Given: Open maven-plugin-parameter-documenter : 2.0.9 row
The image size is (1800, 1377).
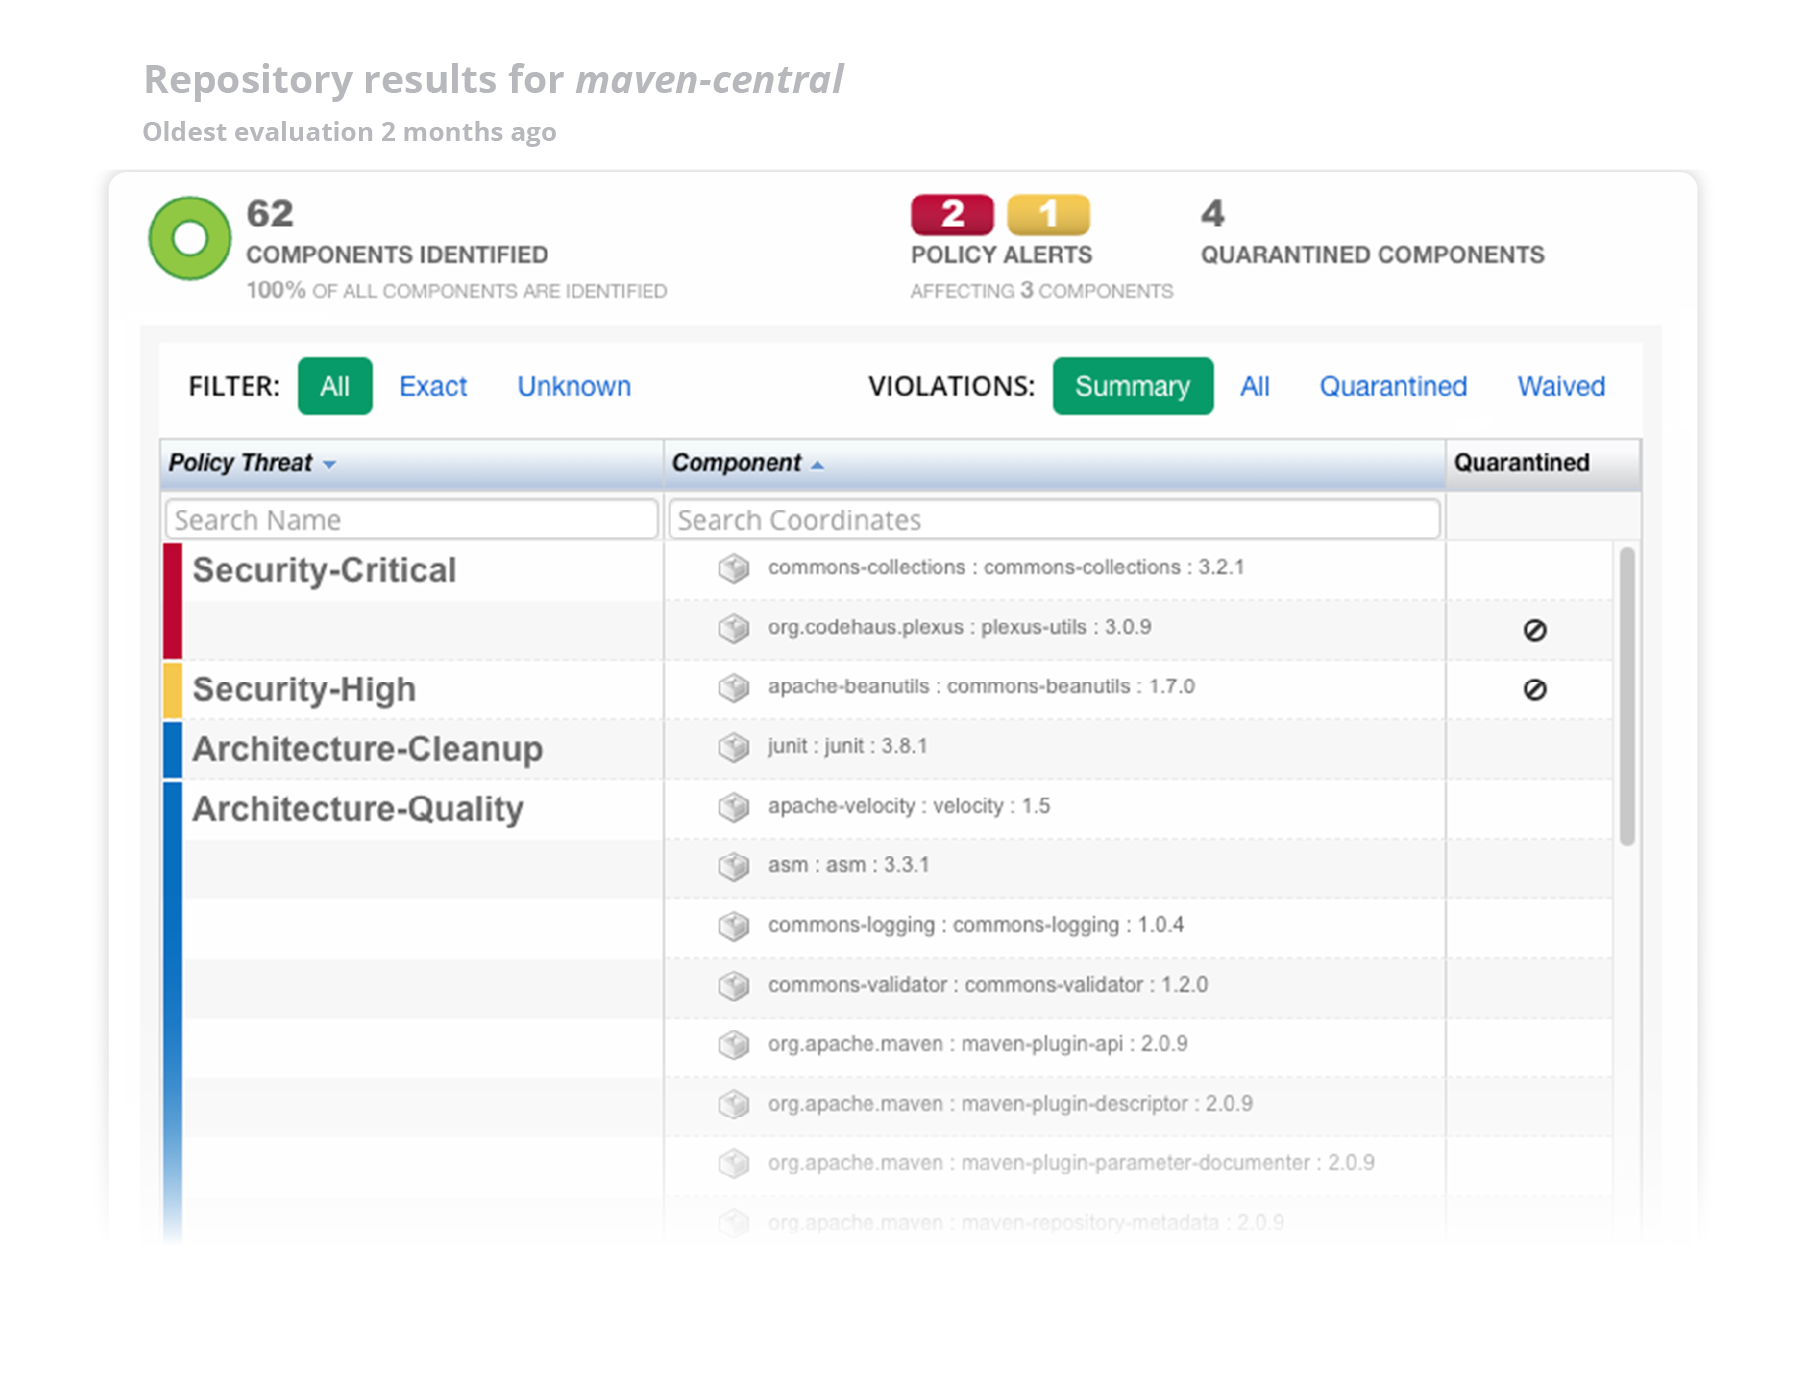Looking at the screenshot, I should (1071, 1163).
